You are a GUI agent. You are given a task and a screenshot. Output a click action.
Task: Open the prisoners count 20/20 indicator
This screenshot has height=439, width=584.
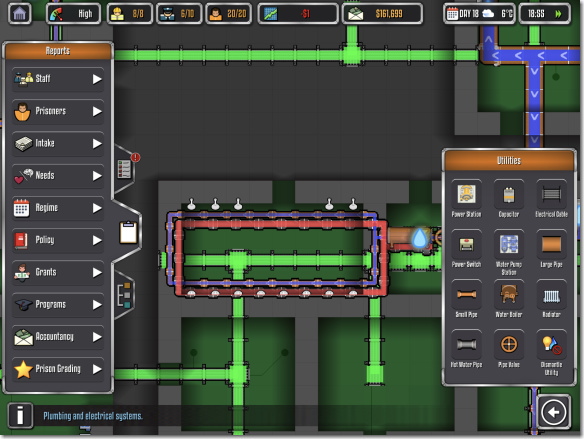[x=228, y=14]
